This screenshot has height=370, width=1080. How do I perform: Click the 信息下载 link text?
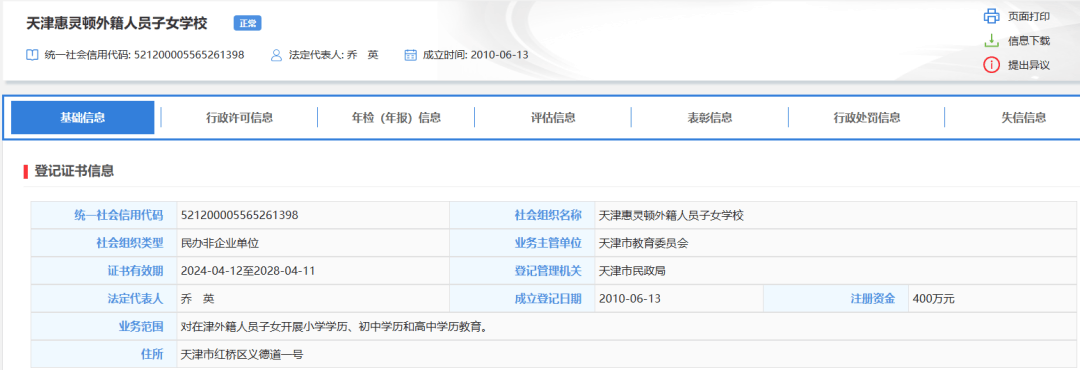1028,41
